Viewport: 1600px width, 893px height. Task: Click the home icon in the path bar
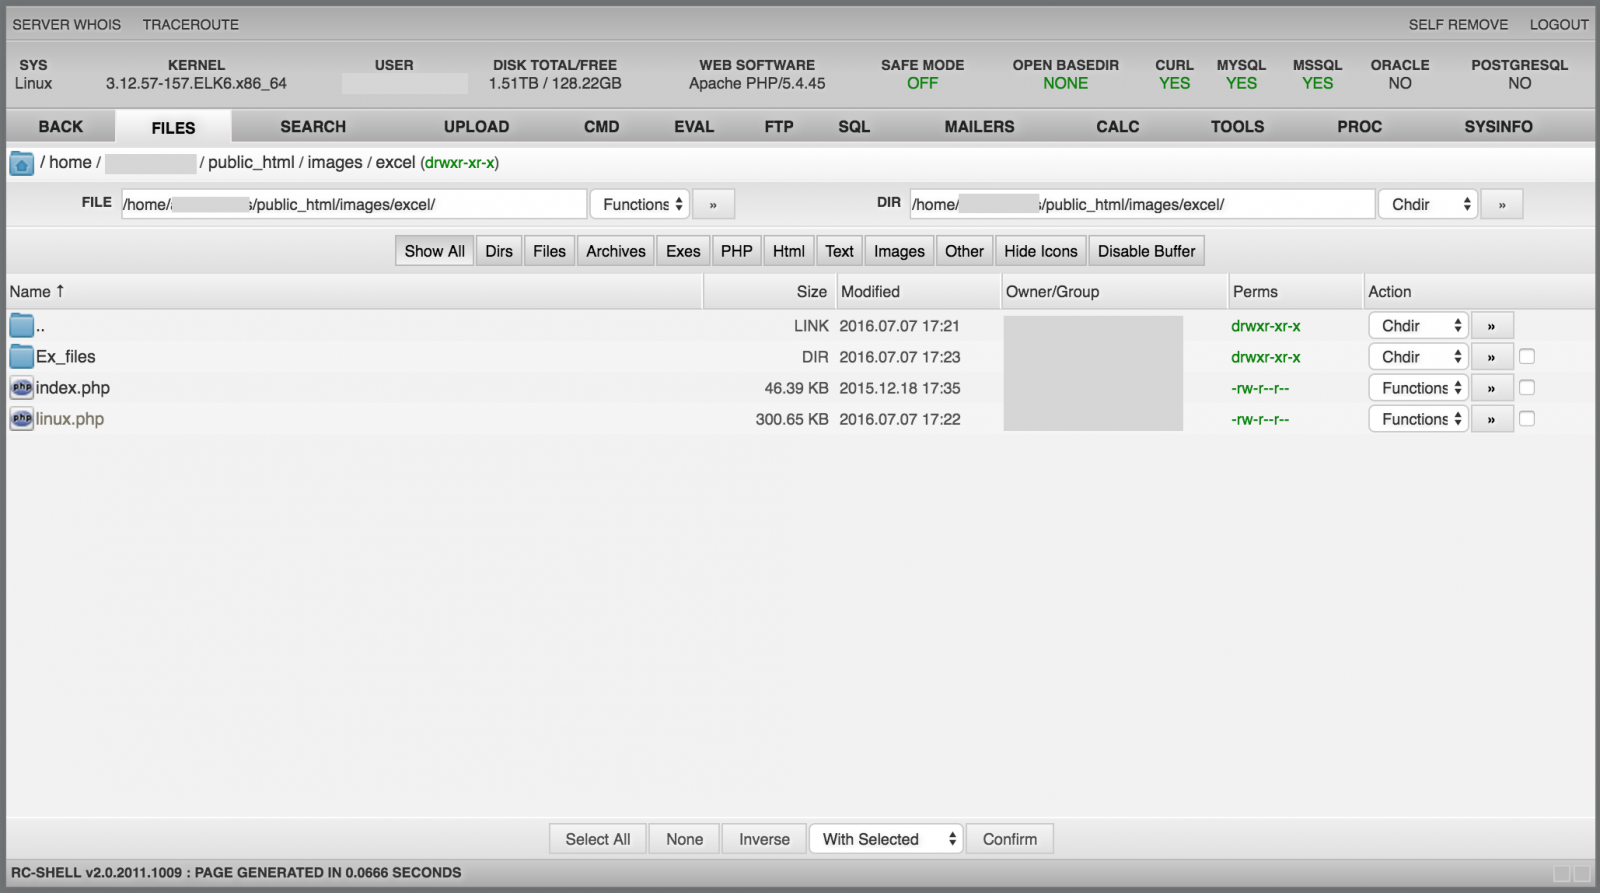point(21,164)
